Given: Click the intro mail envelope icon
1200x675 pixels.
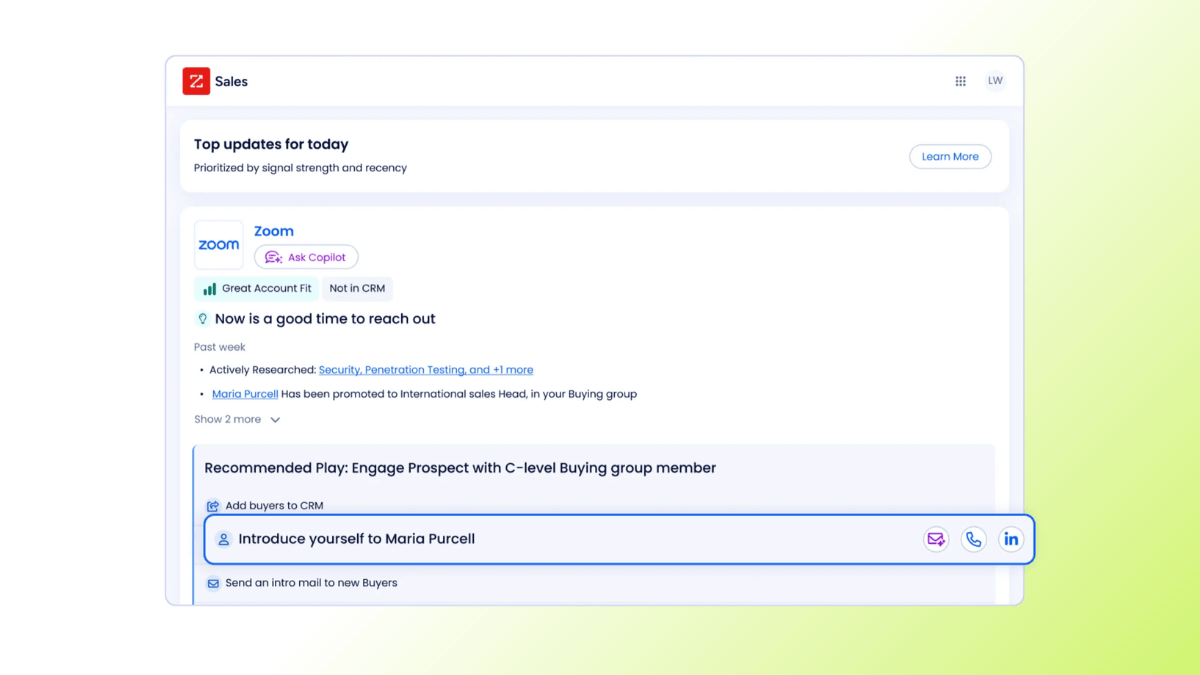Looking at the screenshot, I should [213, 583].
